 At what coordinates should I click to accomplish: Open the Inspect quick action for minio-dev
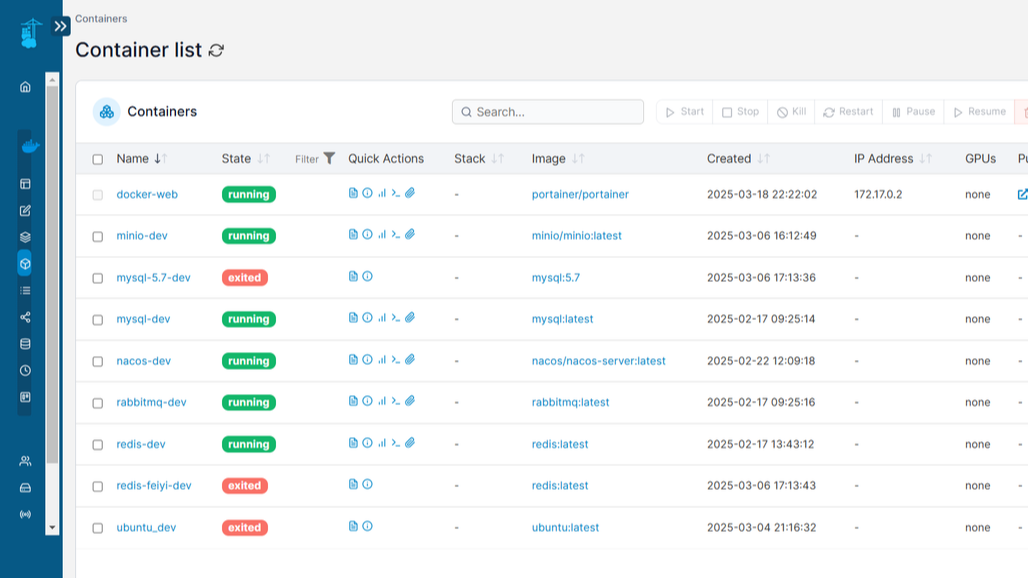(x=365, y=234)
